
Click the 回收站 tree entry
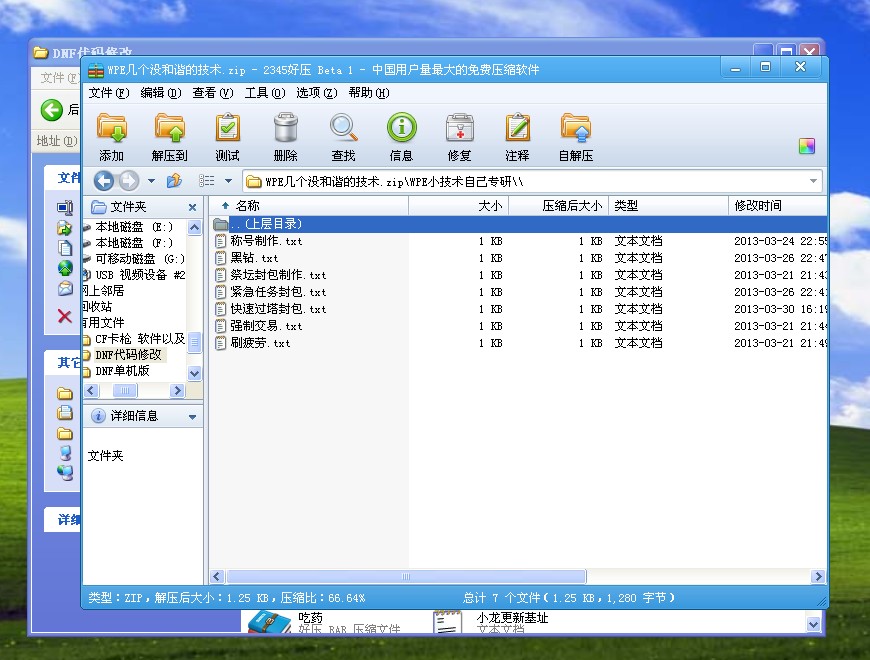[x=97, y=307]
